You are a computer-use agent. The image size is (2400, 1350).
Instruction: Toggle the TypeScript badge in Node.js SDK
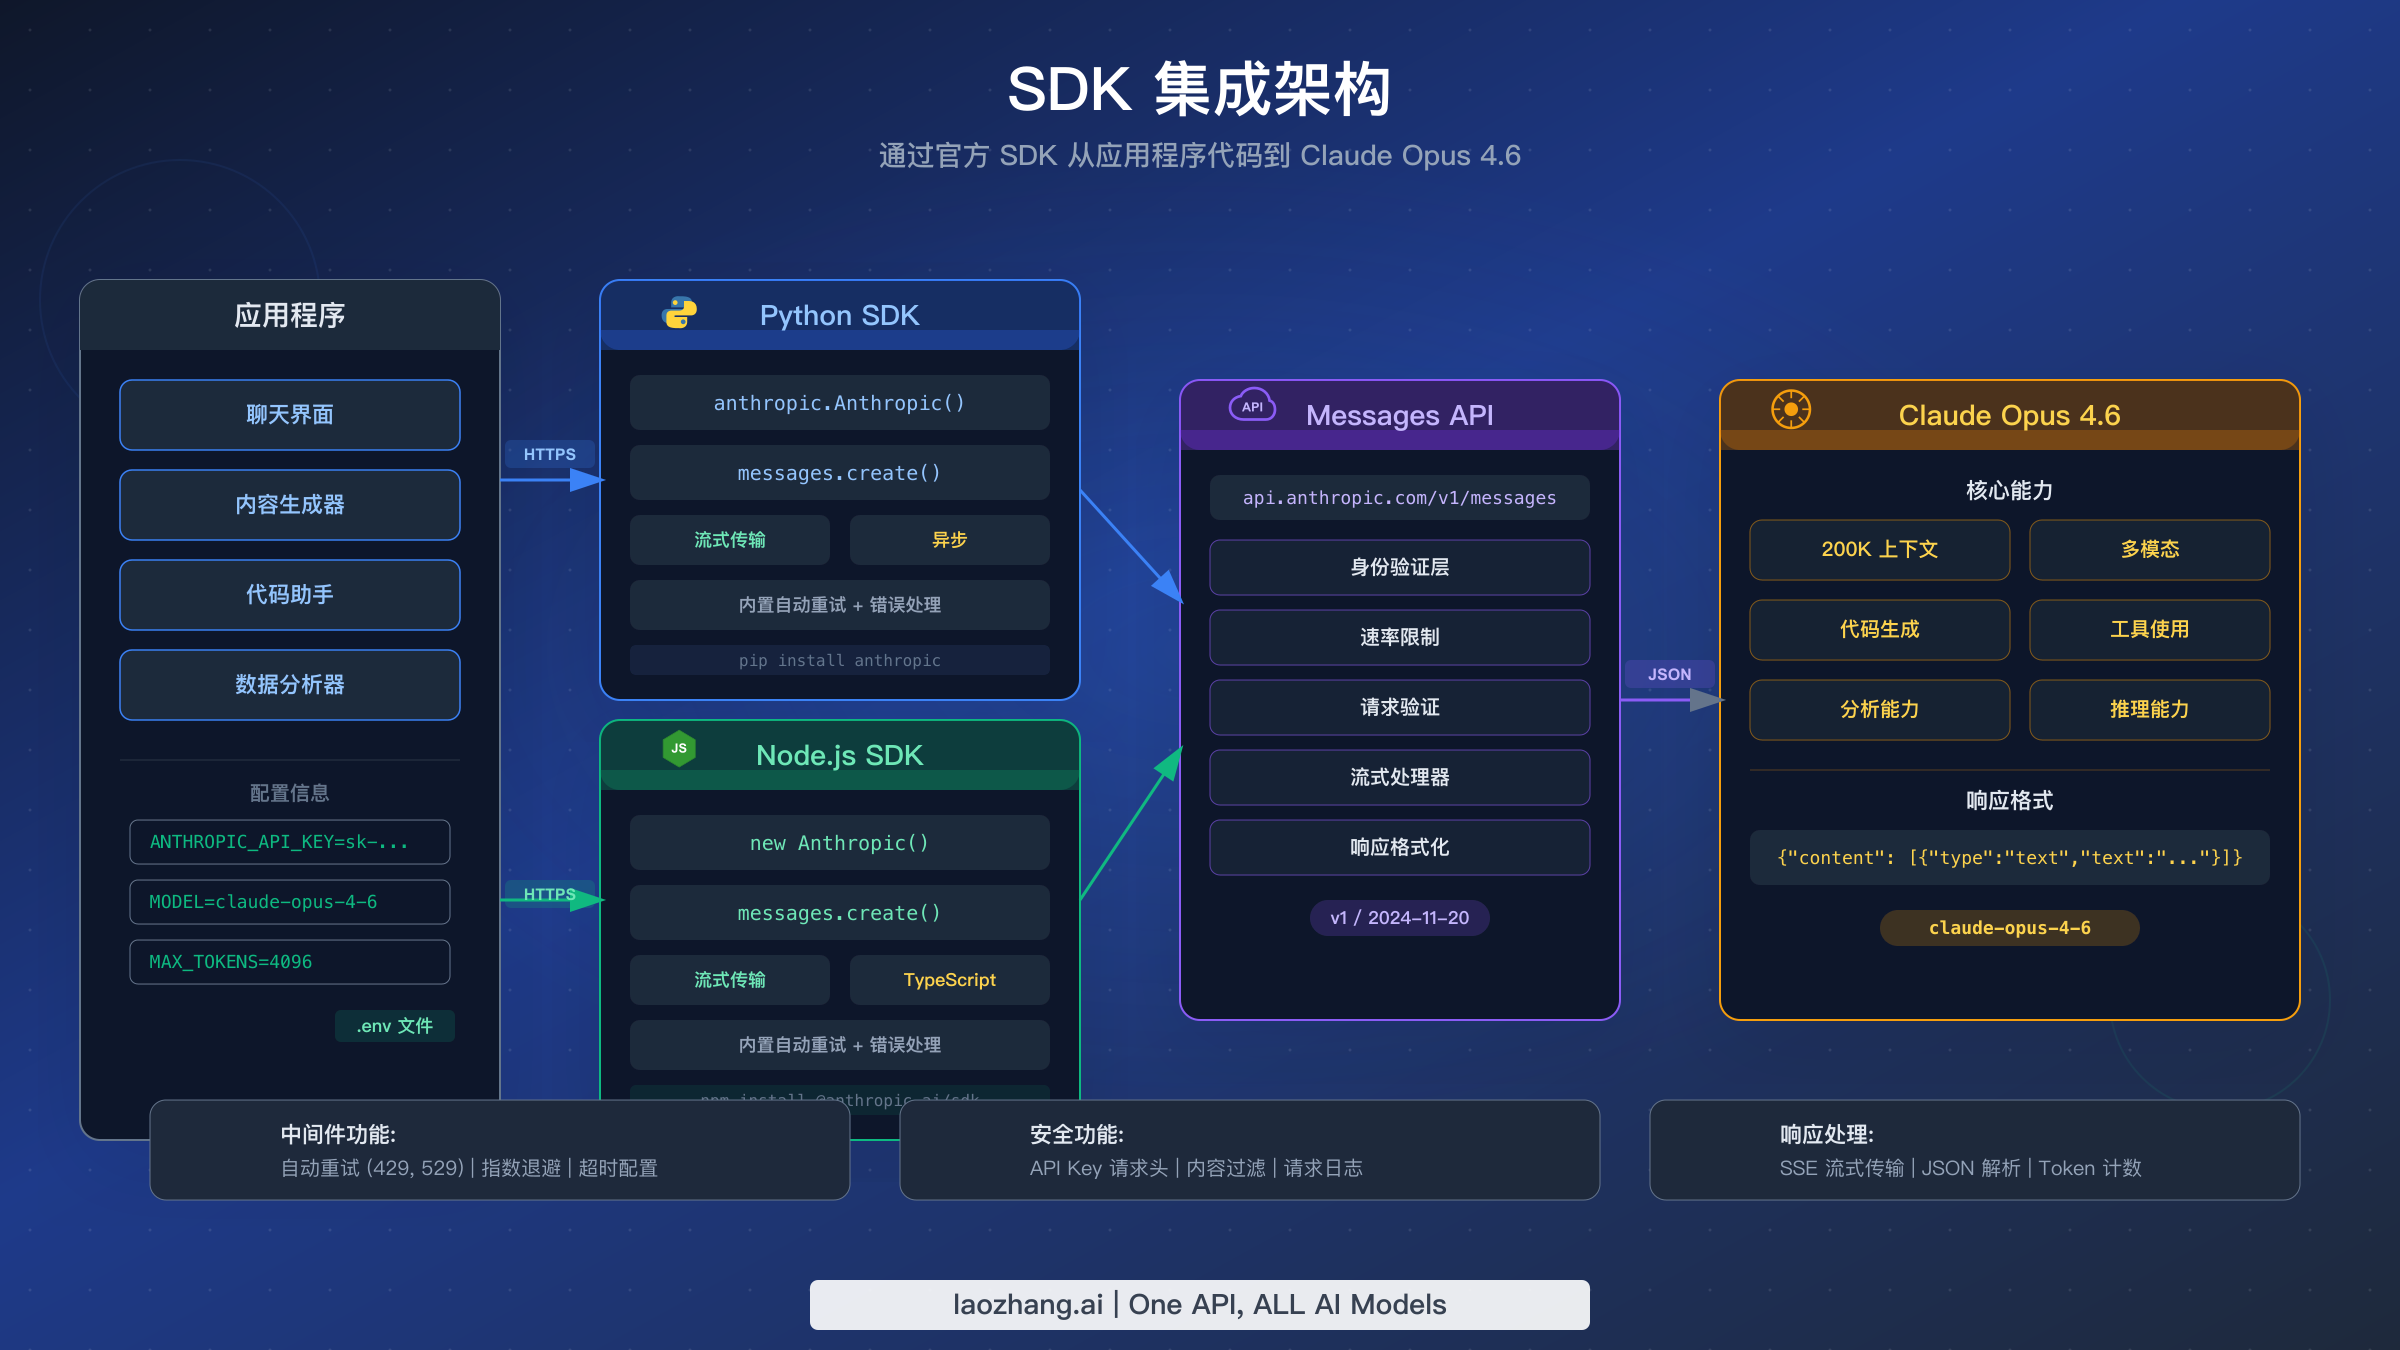coord(948,979)
